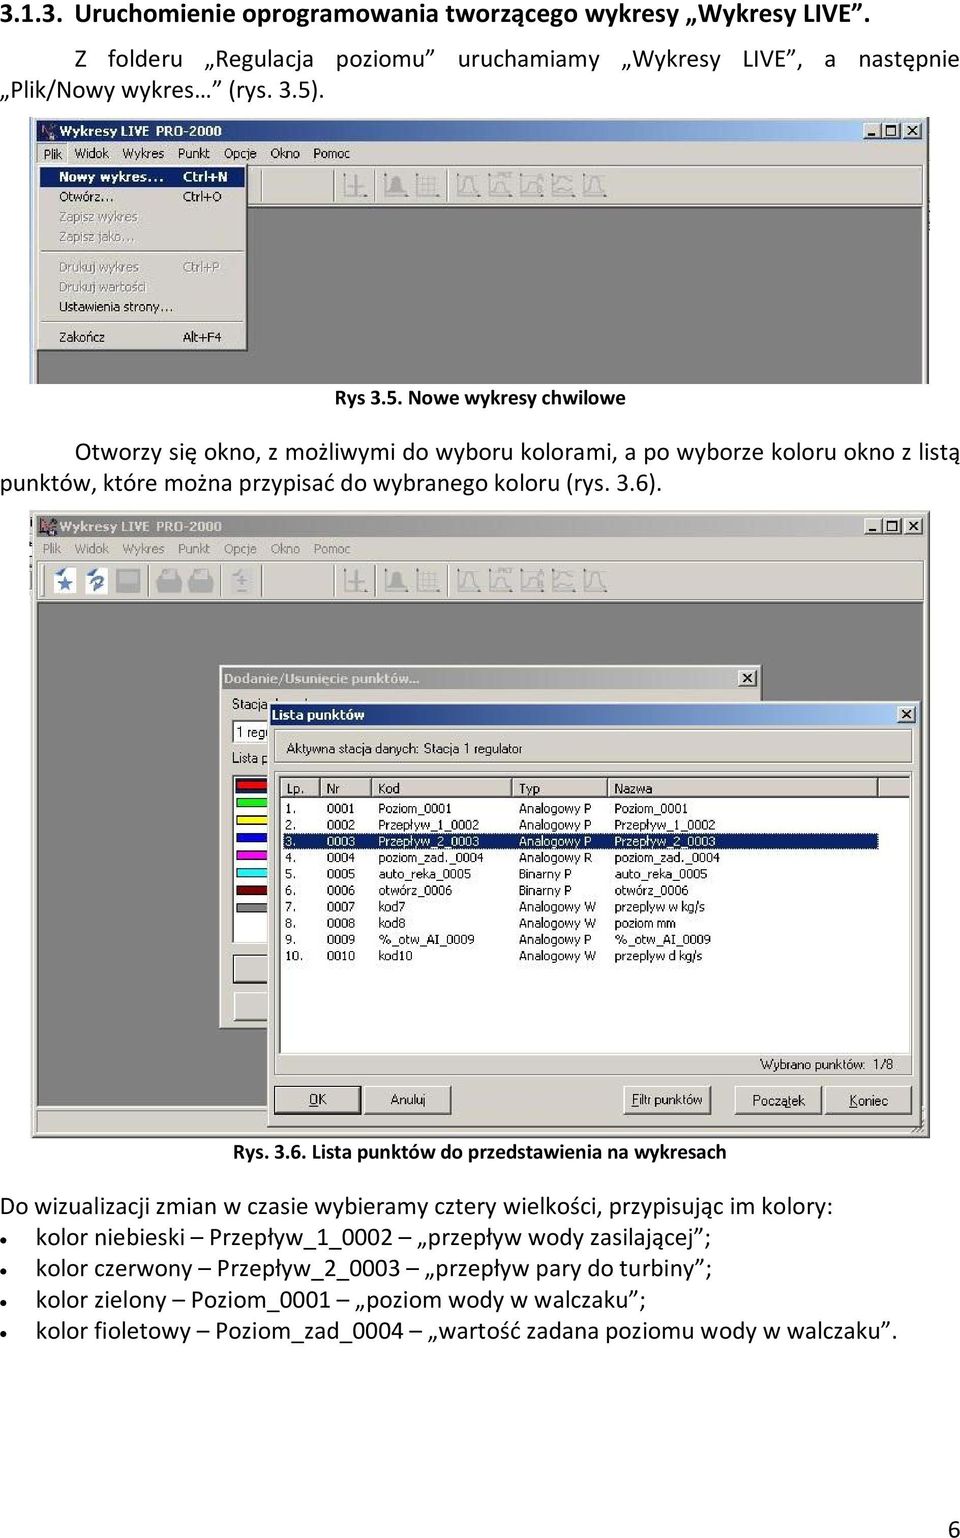Select Ustawienia strony... menu entry
The height and width of the screenshot is (1538, 960).
tap(143, 307)
